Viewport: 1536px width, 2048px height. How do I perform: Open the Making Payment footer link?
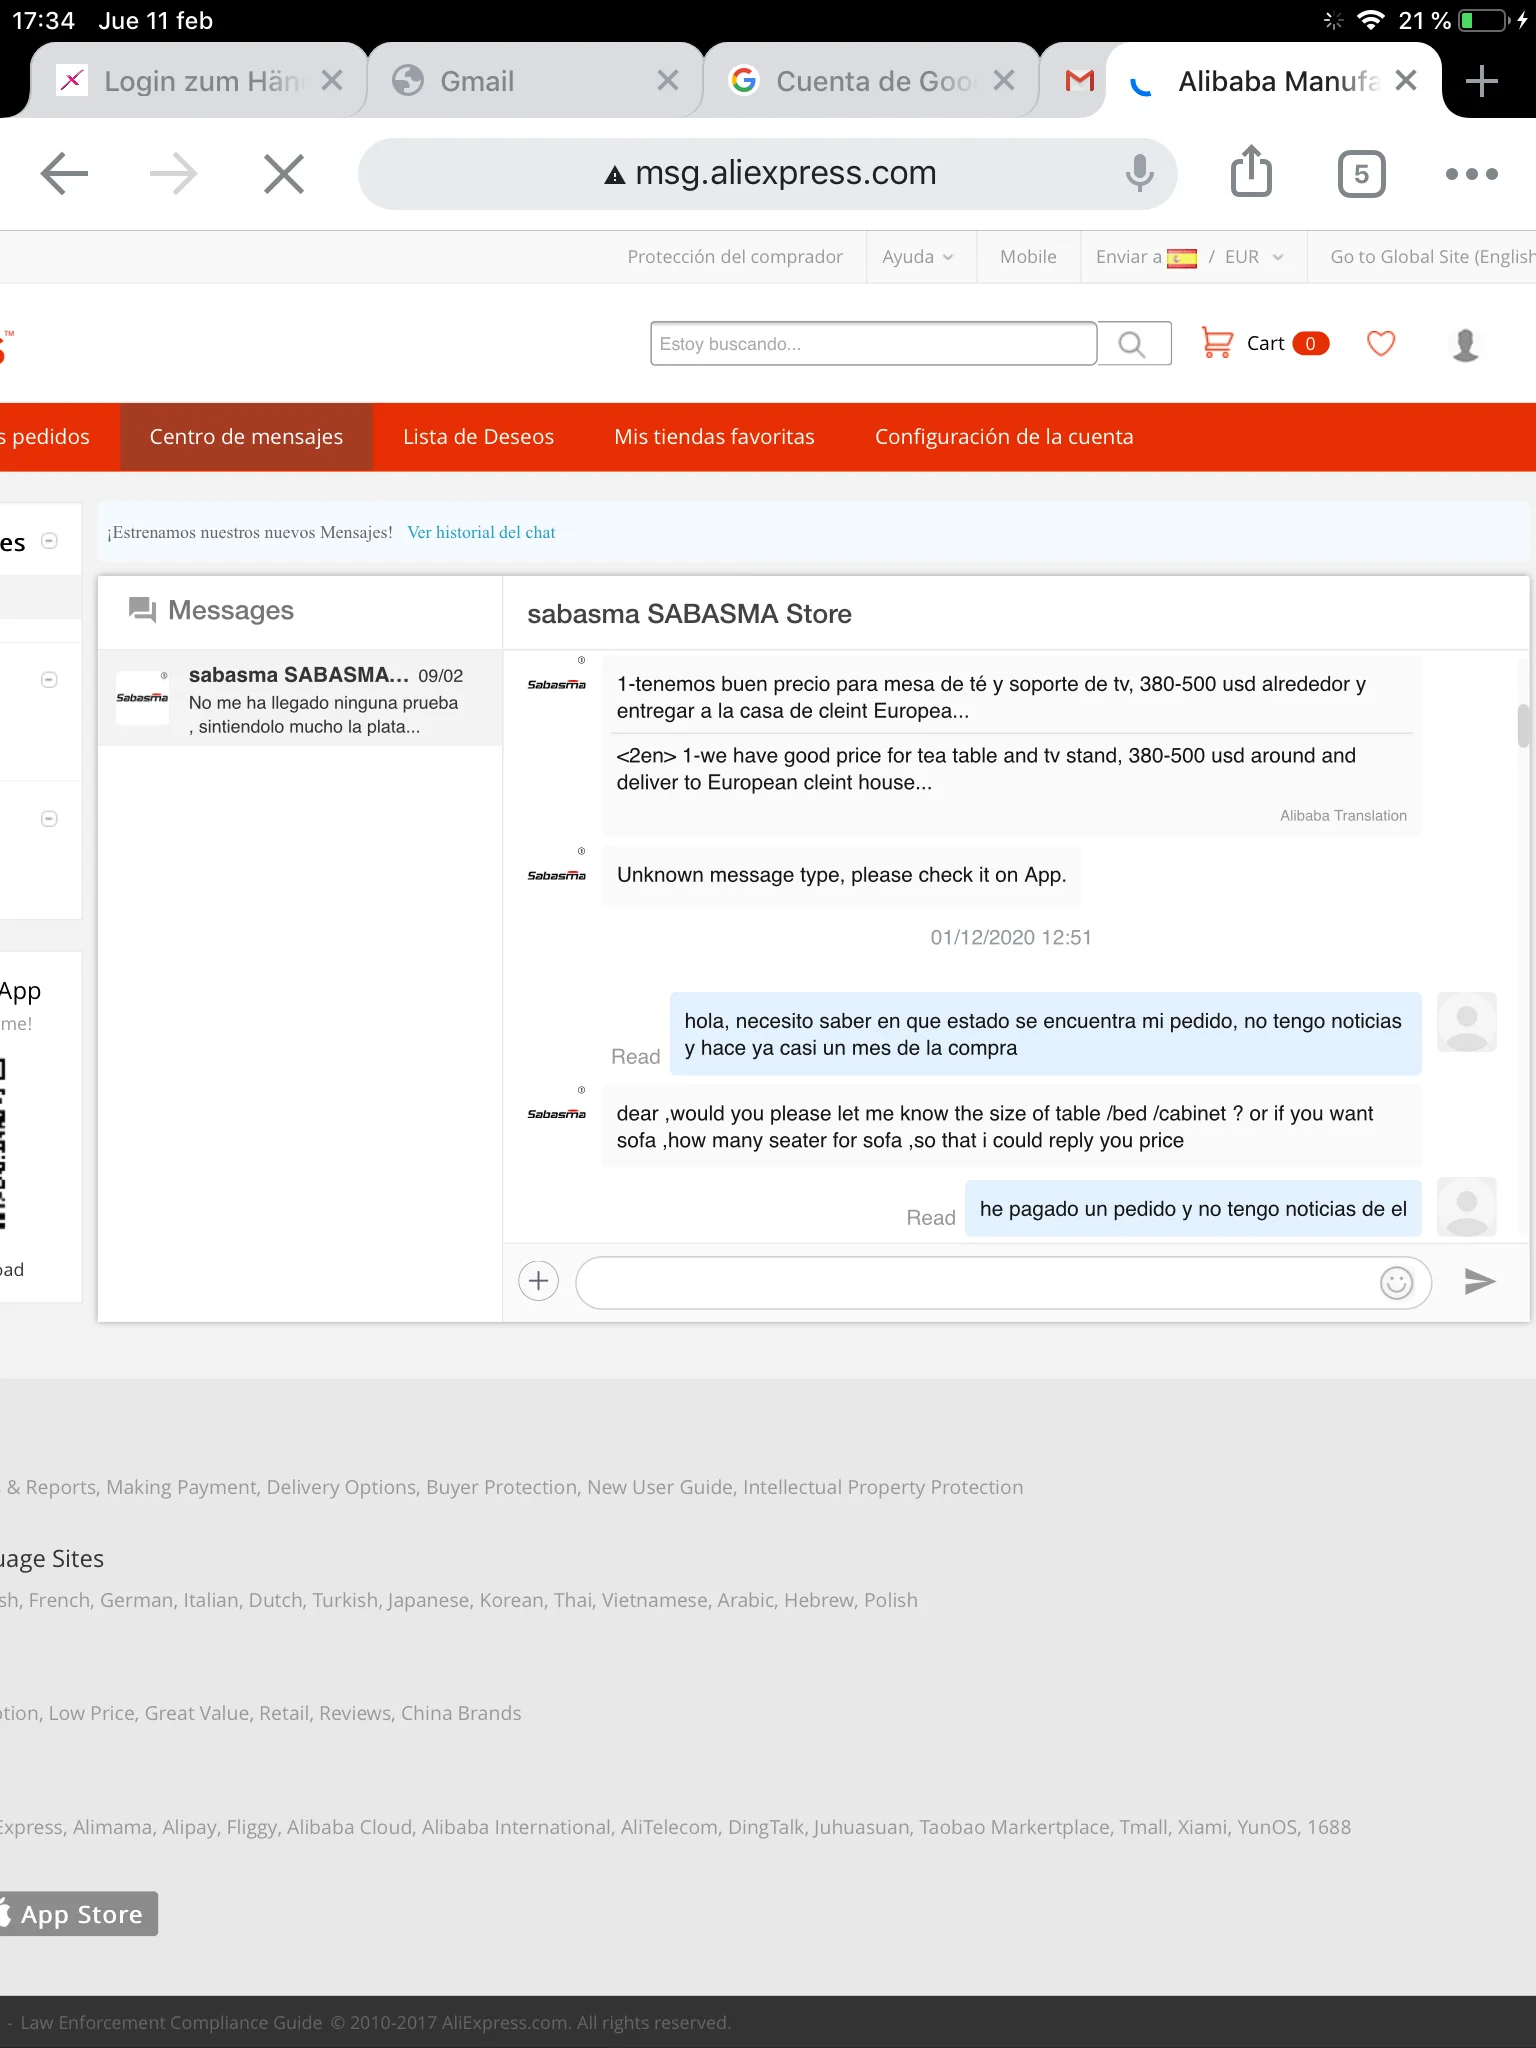pos(181,1487)
